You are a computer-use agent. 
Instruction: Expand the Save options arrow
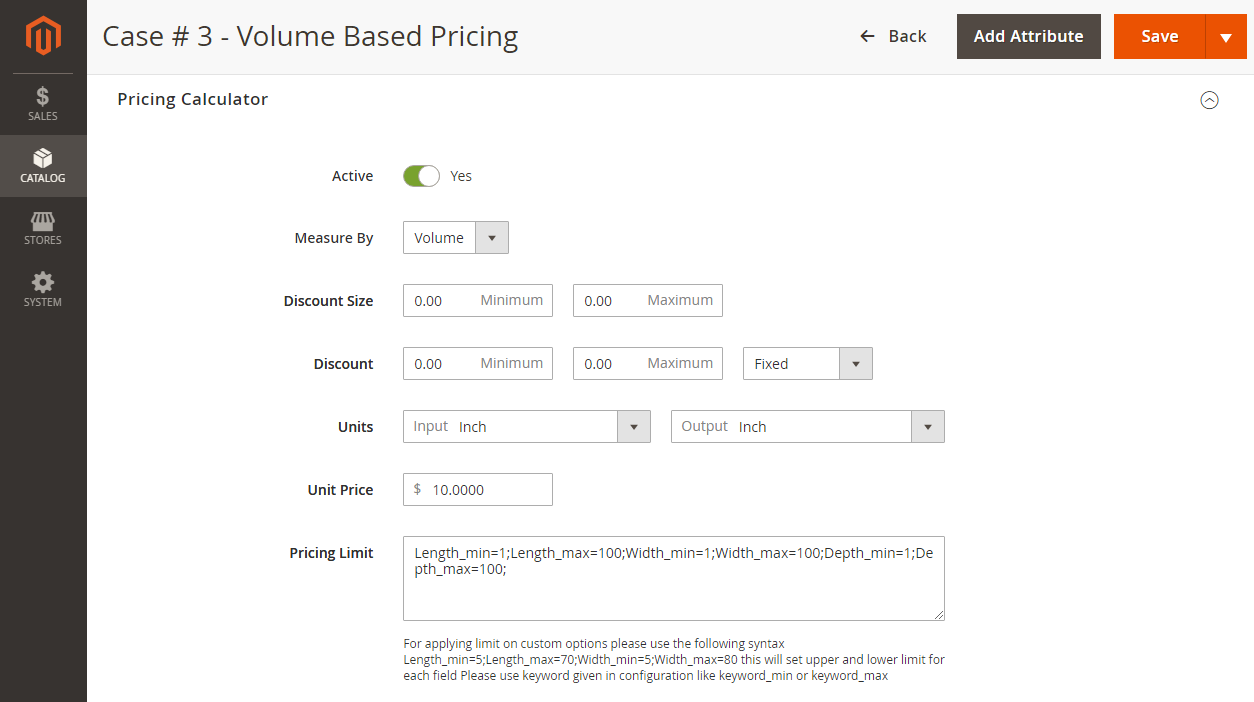(1226, 37)
